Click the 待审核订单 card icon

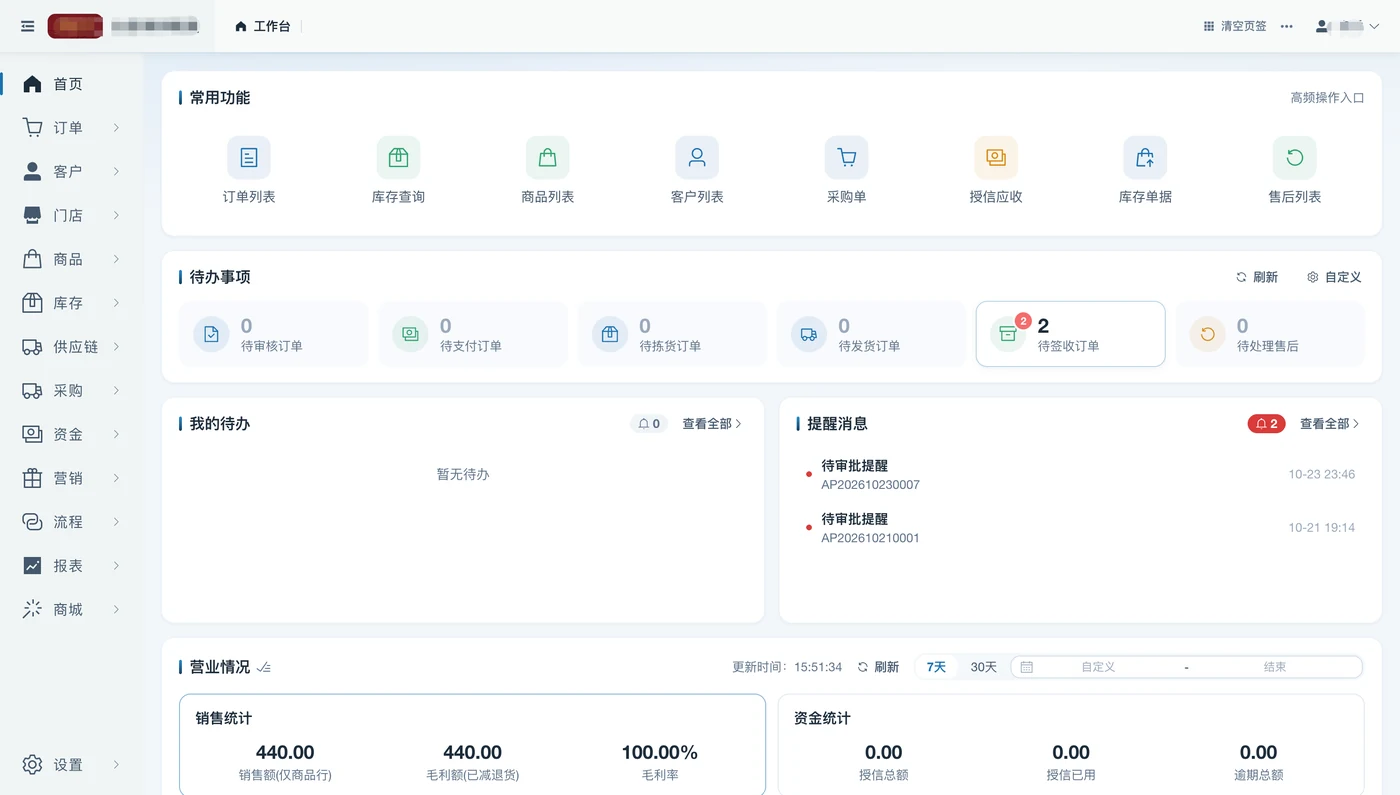[x=211, y=334]
